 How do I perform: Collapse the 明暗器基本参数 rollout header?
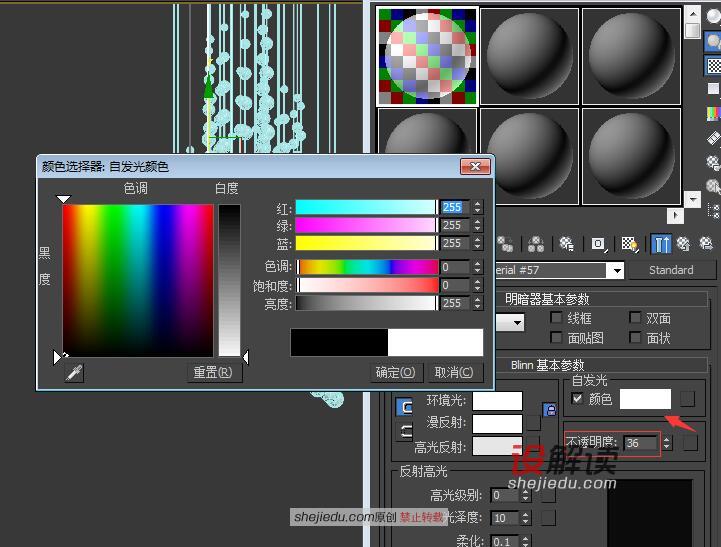pos(547,300)
